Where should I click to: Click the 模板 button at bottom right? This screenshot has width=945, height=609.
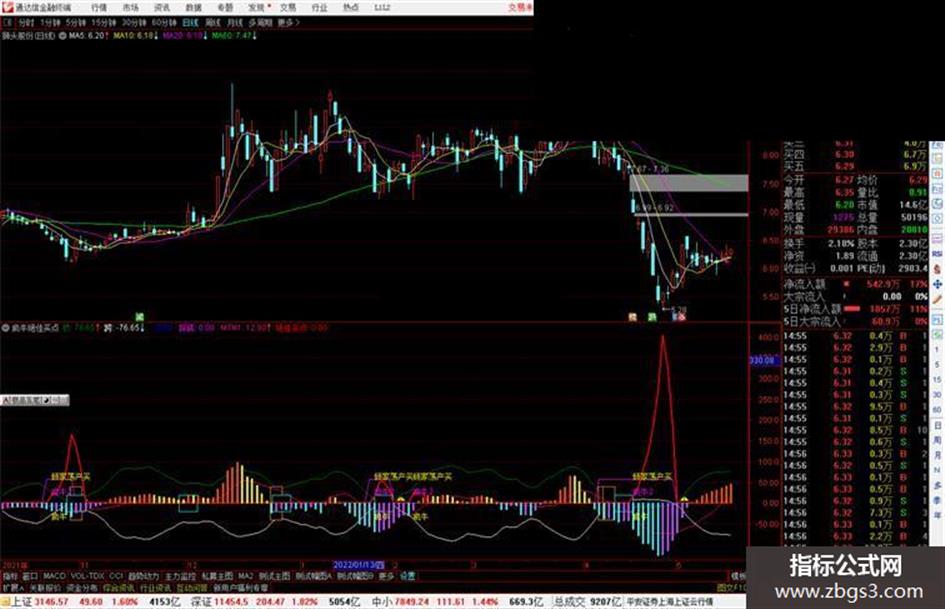coord(738,576)
